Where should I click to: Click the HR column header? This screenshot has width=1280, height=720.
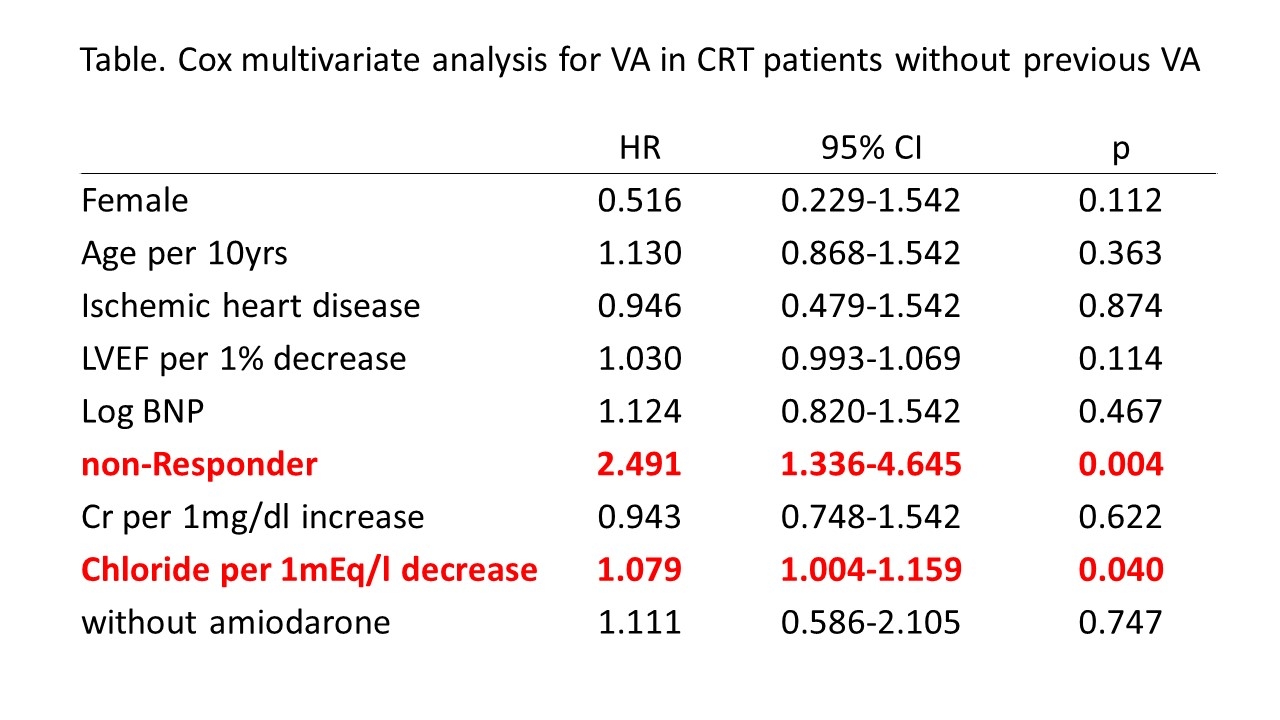pyautogui.click(x=640, y=148)
